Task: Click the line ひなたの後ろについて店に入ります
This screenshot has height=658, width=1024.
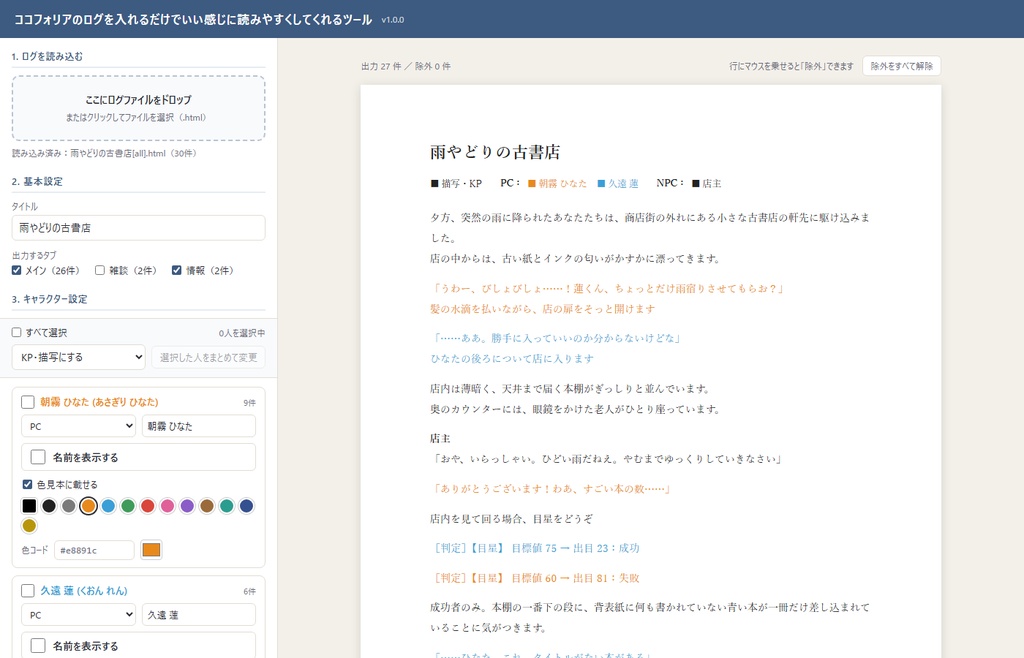Action: pyautogui.click(x=512, y=358)
